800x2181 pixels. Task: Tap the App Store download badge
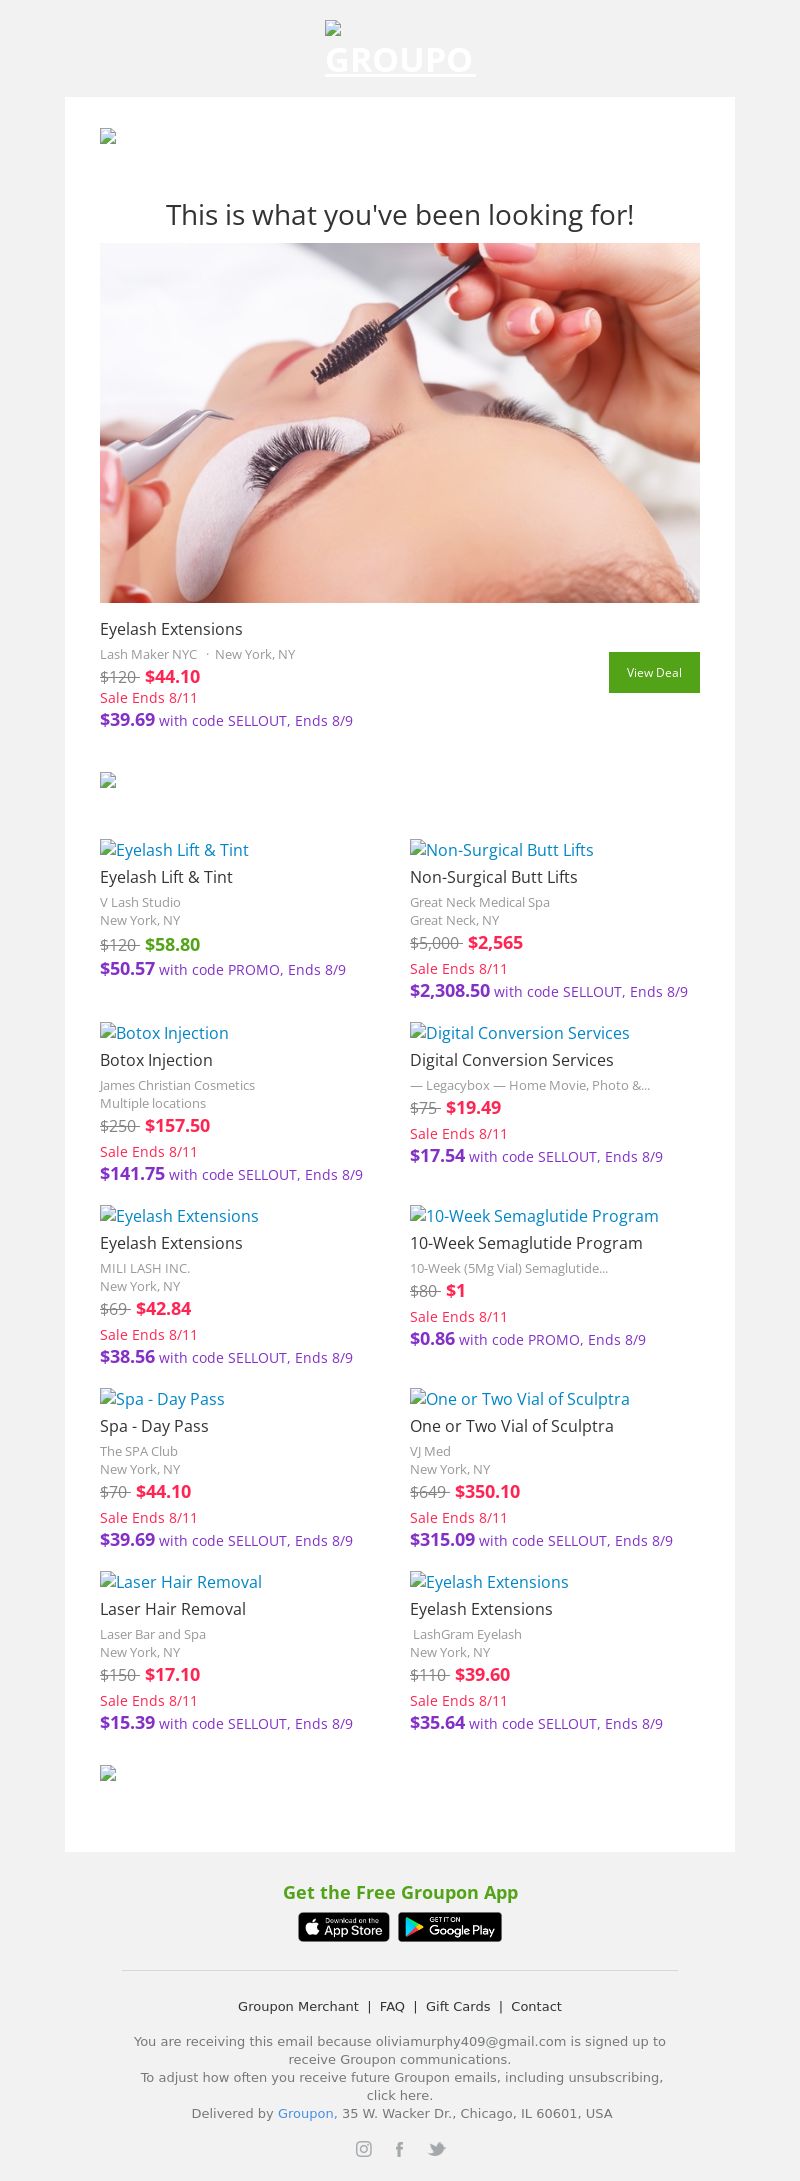[344, 1926]
